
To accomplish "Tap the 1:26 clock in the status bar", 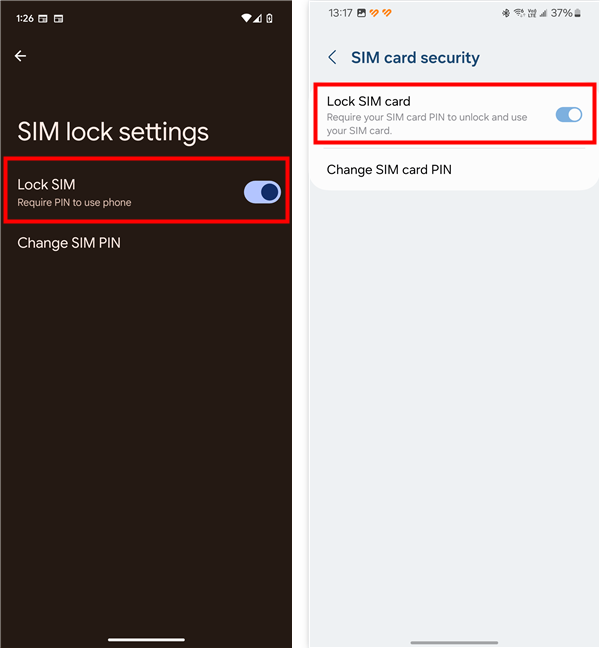I will coord(25,18).
